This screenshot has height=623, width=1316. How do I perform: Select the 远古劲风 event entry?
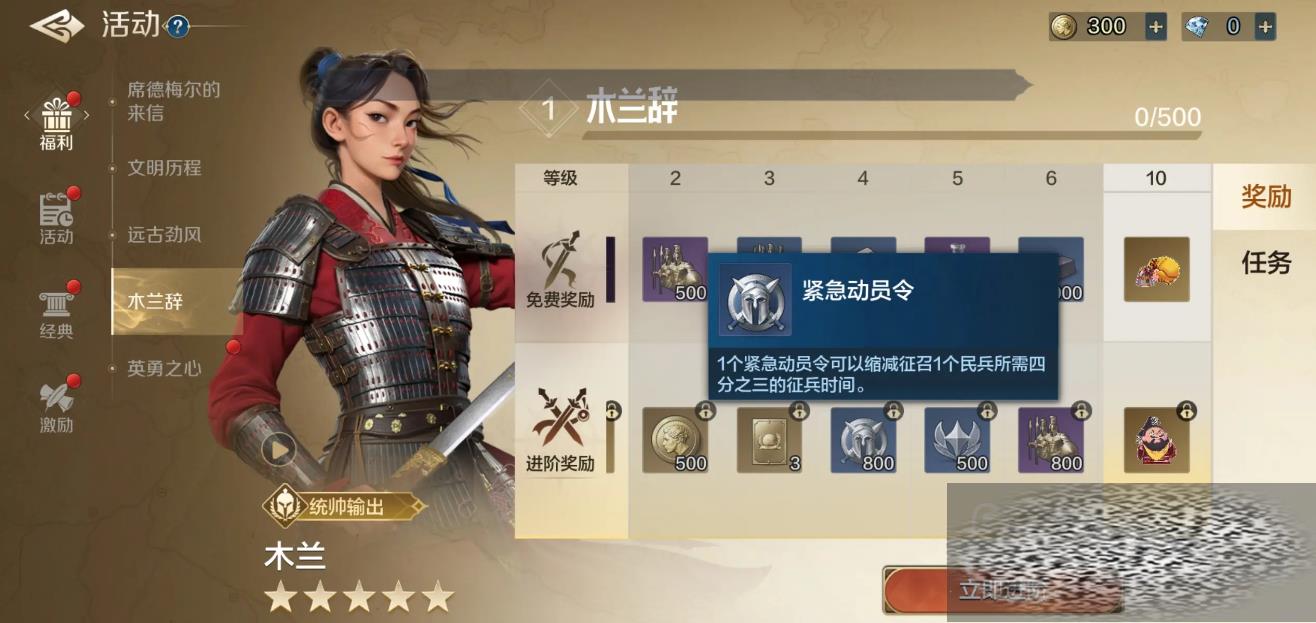click(x=165, y=235)
